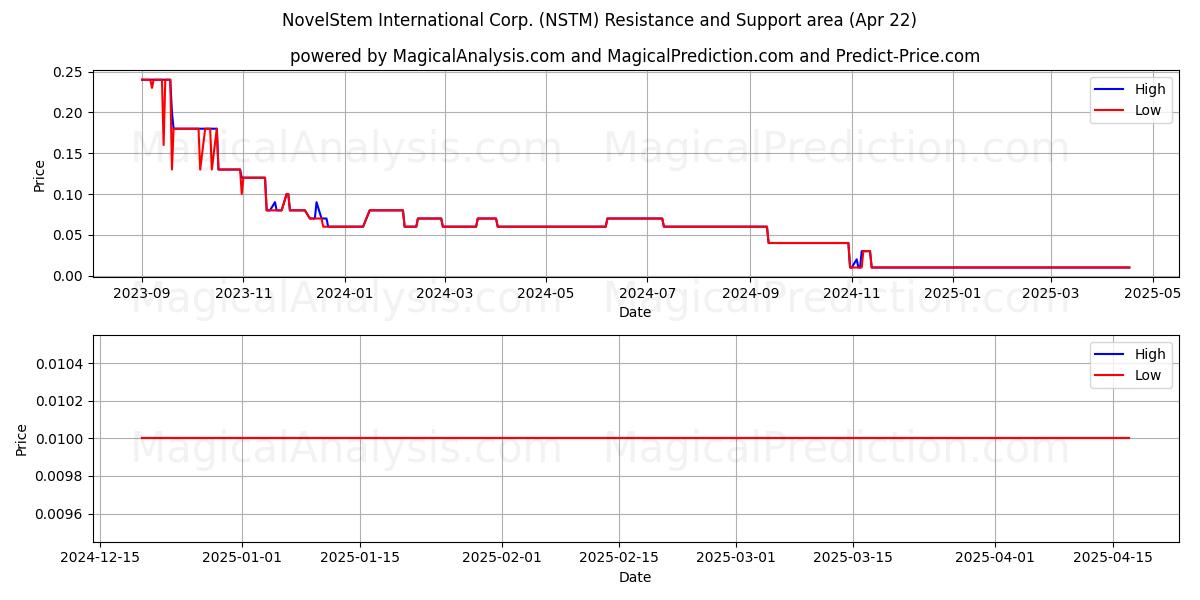The image size is (1200, 600).
Task: Click the 0.20 price tick label
Action: (68, 113)
